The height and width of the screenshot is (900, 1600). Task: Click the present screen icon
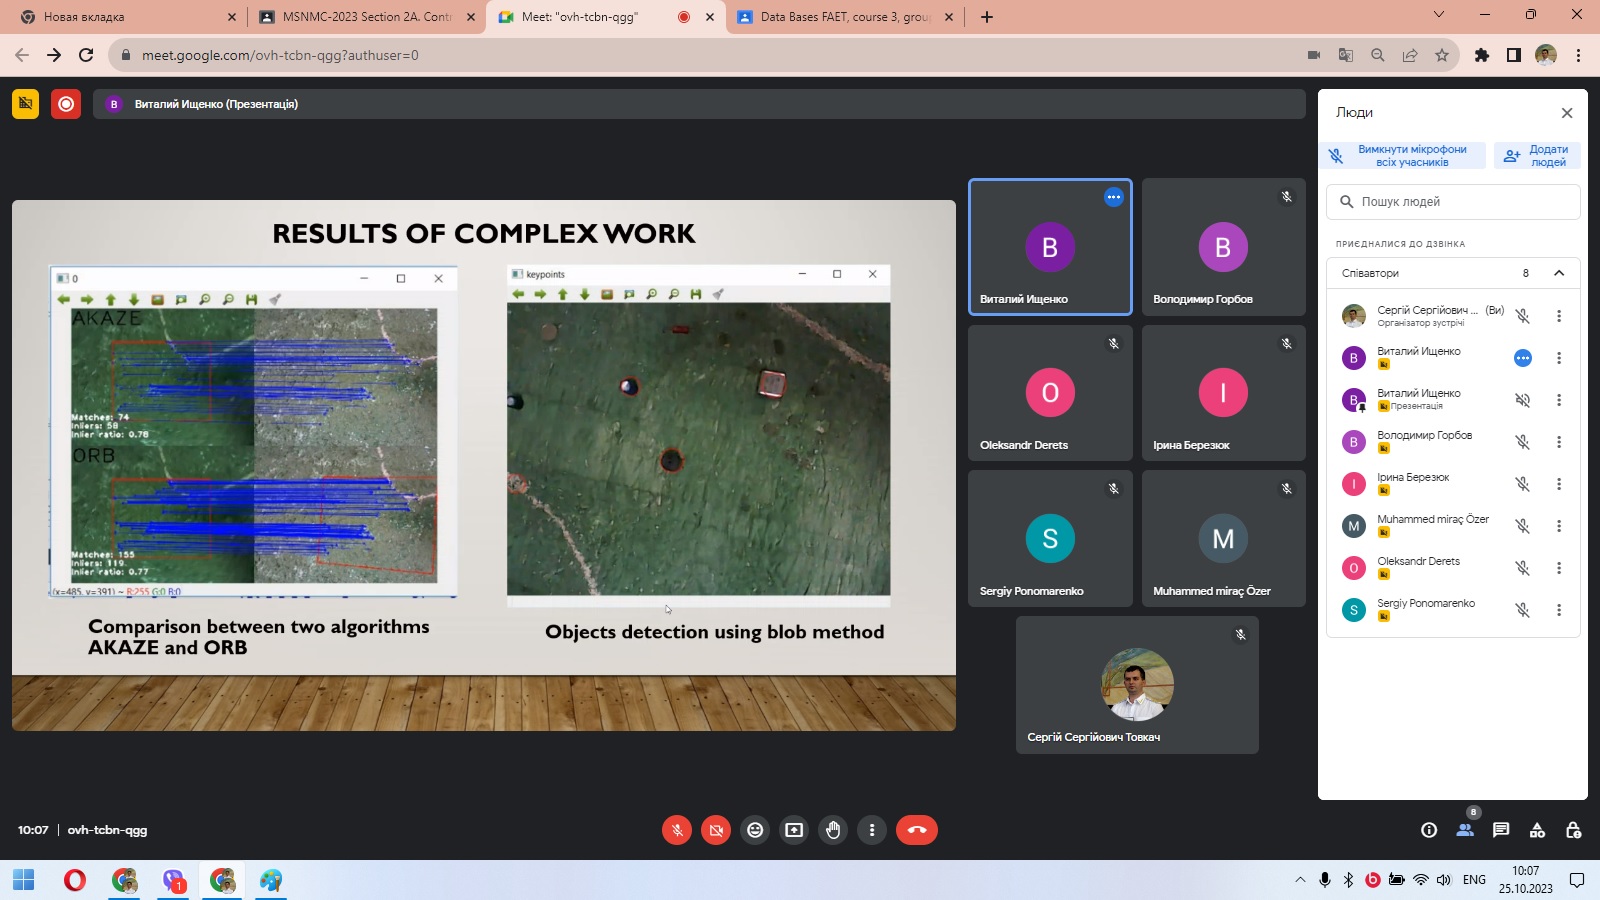click(x=794, y=830)
